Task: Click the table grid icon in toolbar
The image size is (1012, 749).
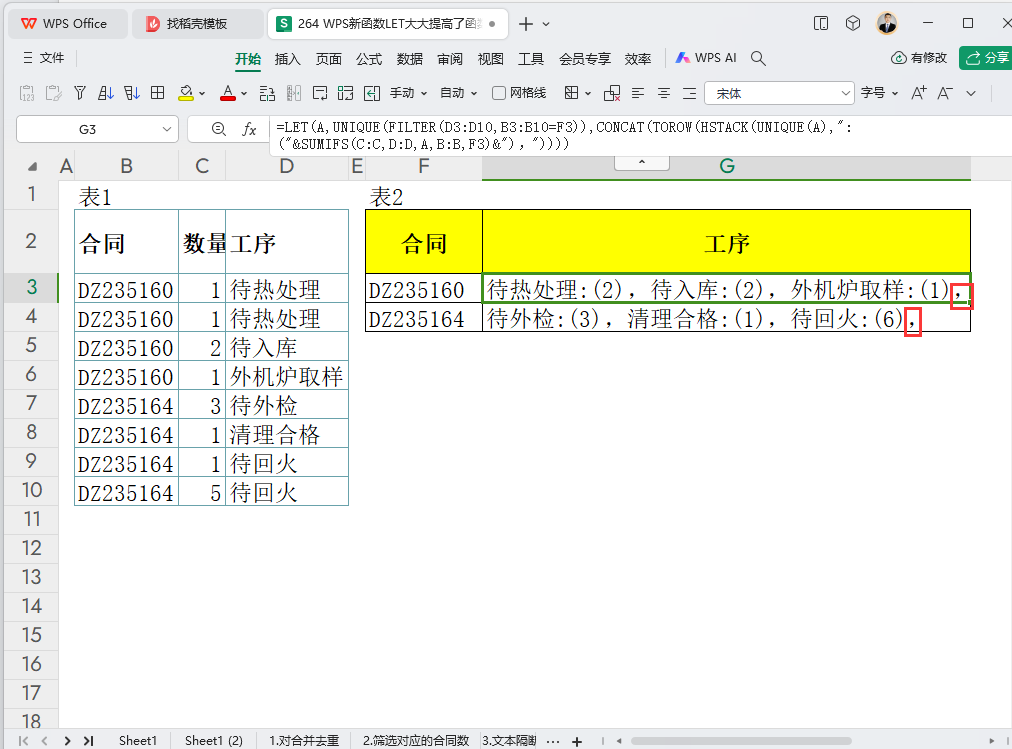Action: click(157, 94)
